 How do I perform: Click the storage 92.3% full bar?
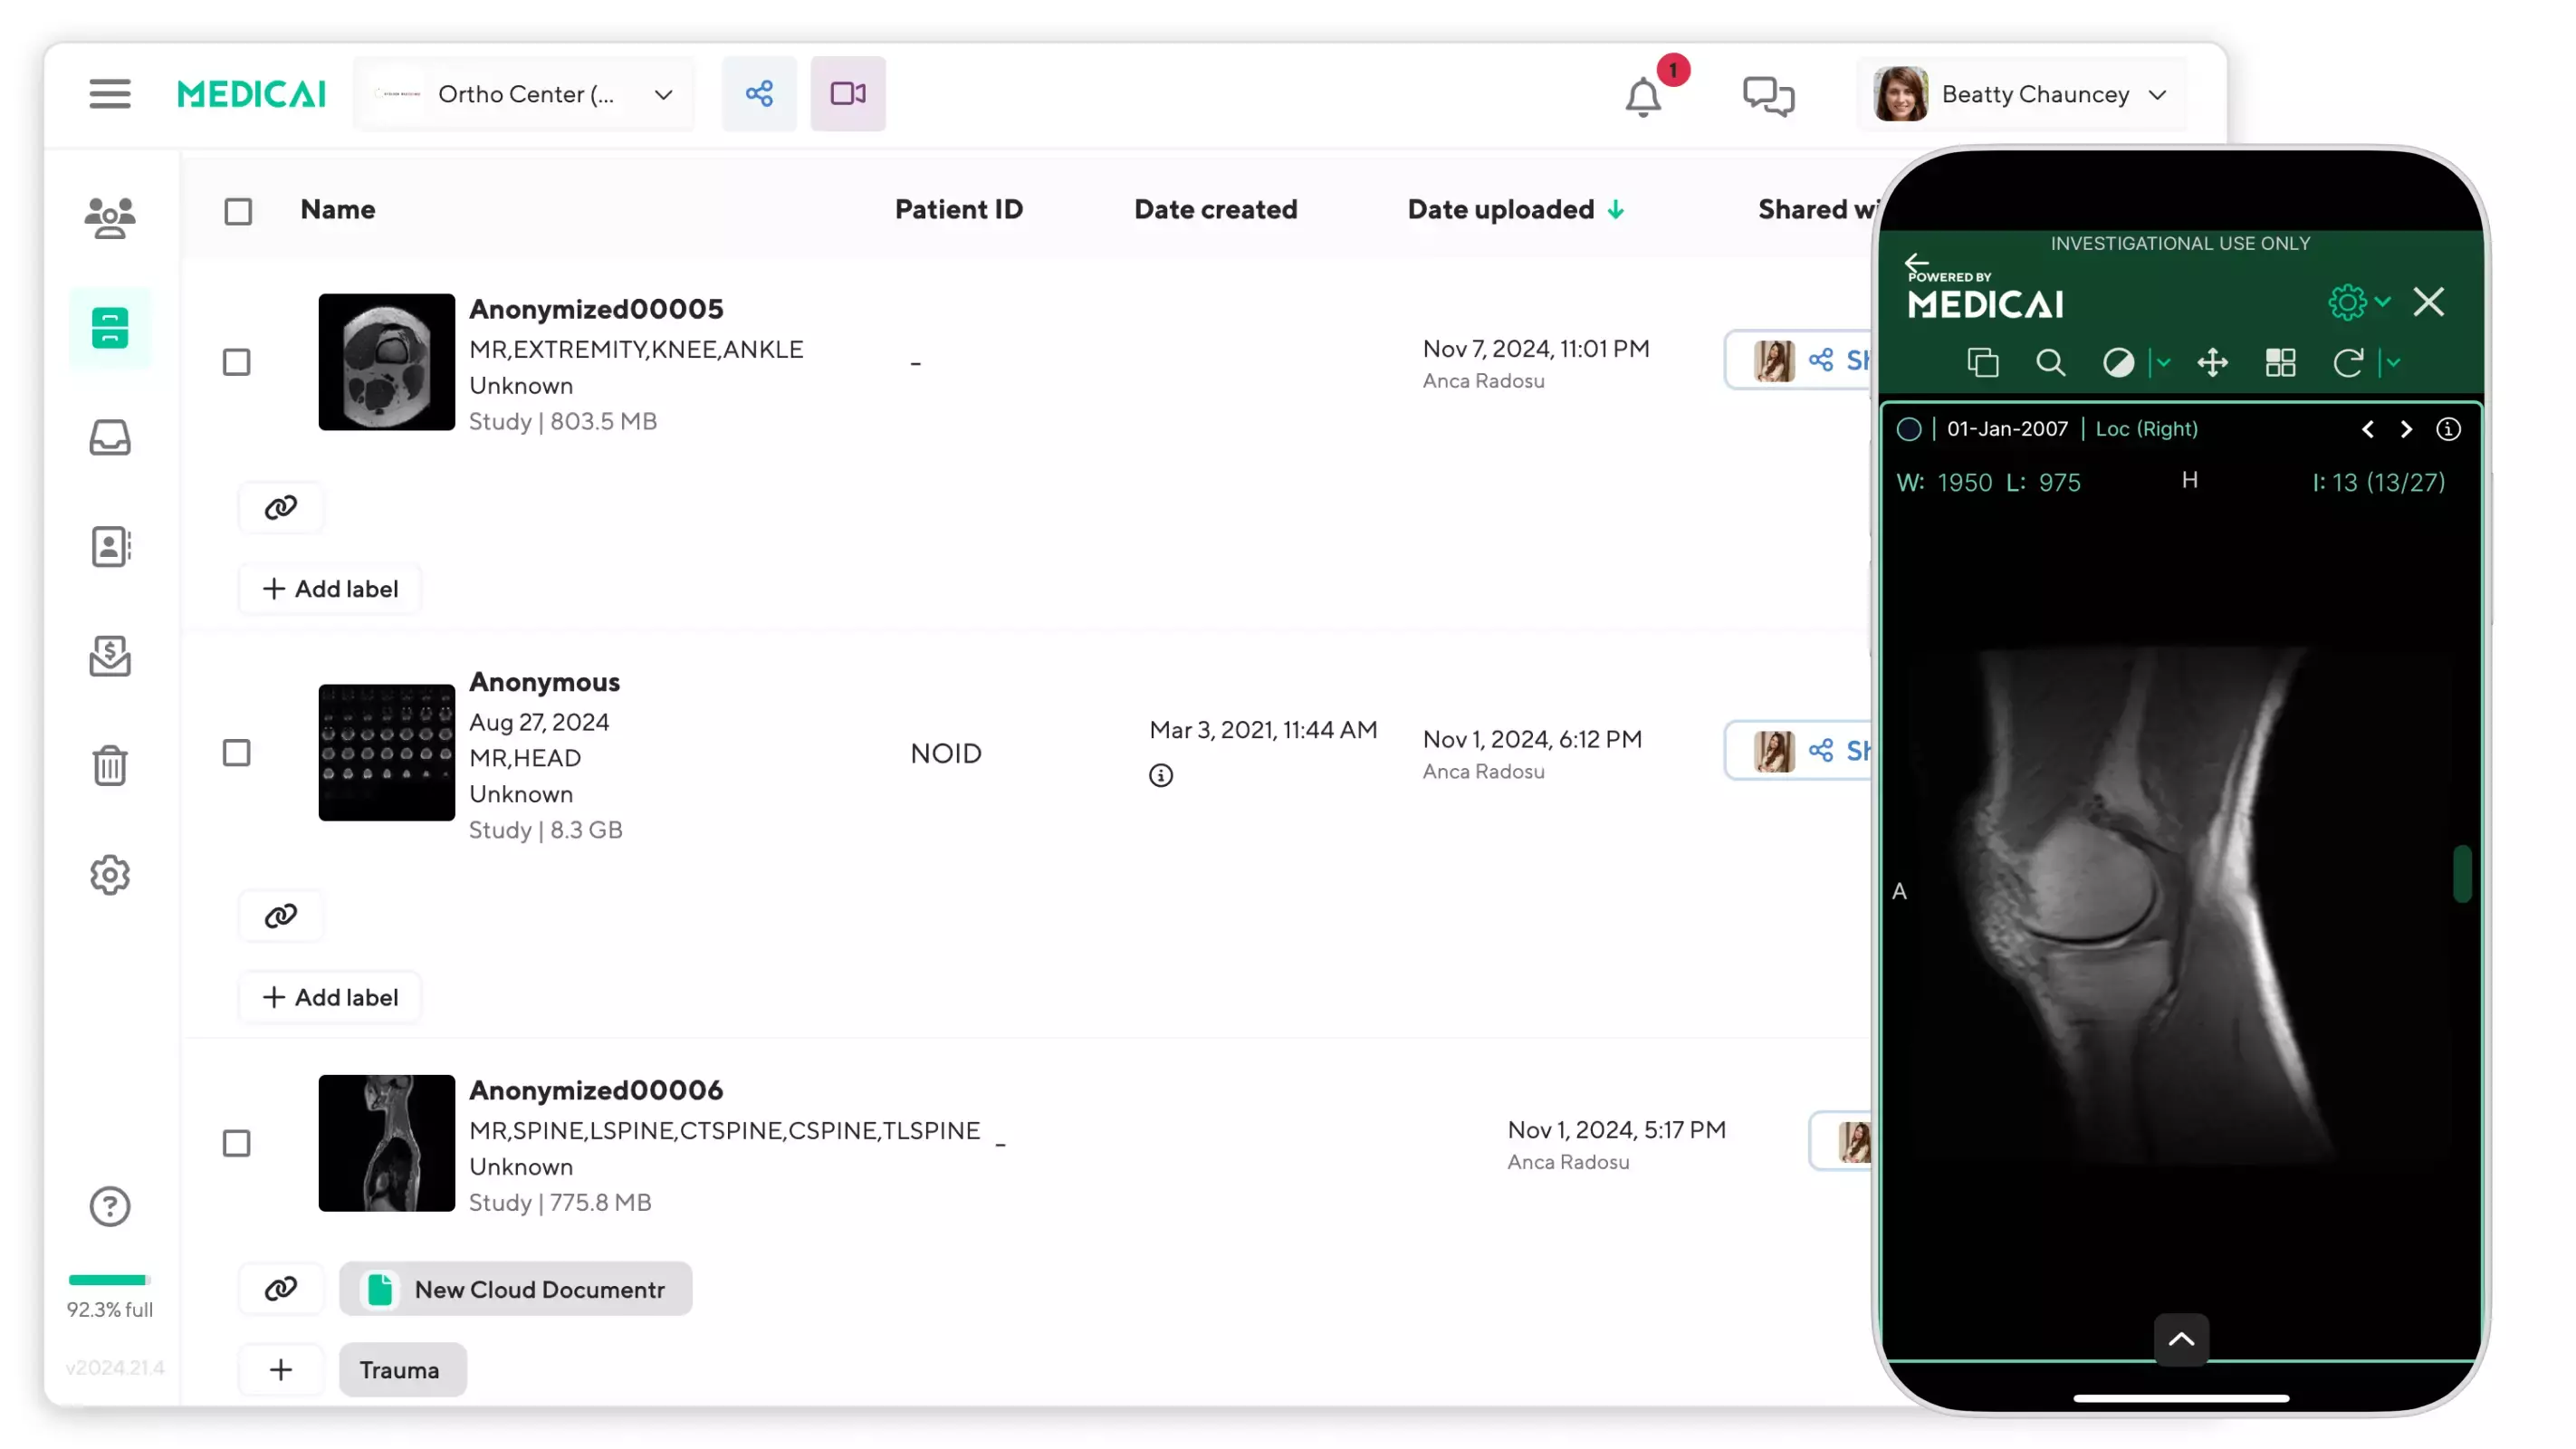click(110, 1280)
